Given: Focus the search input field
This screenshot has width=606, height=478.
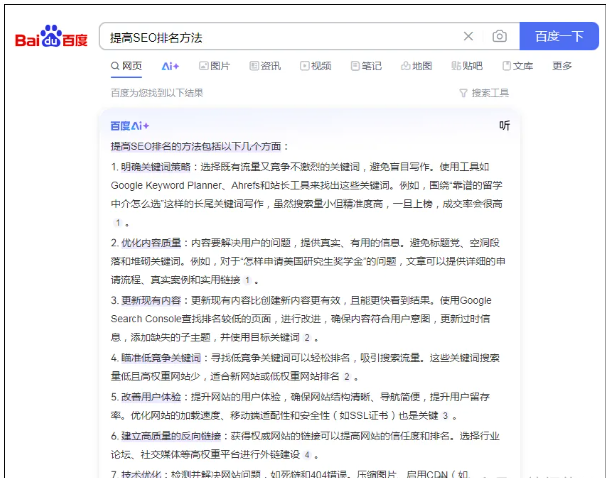Looking at the screenshot, I should pyautogui.click(x=280, y=37).
